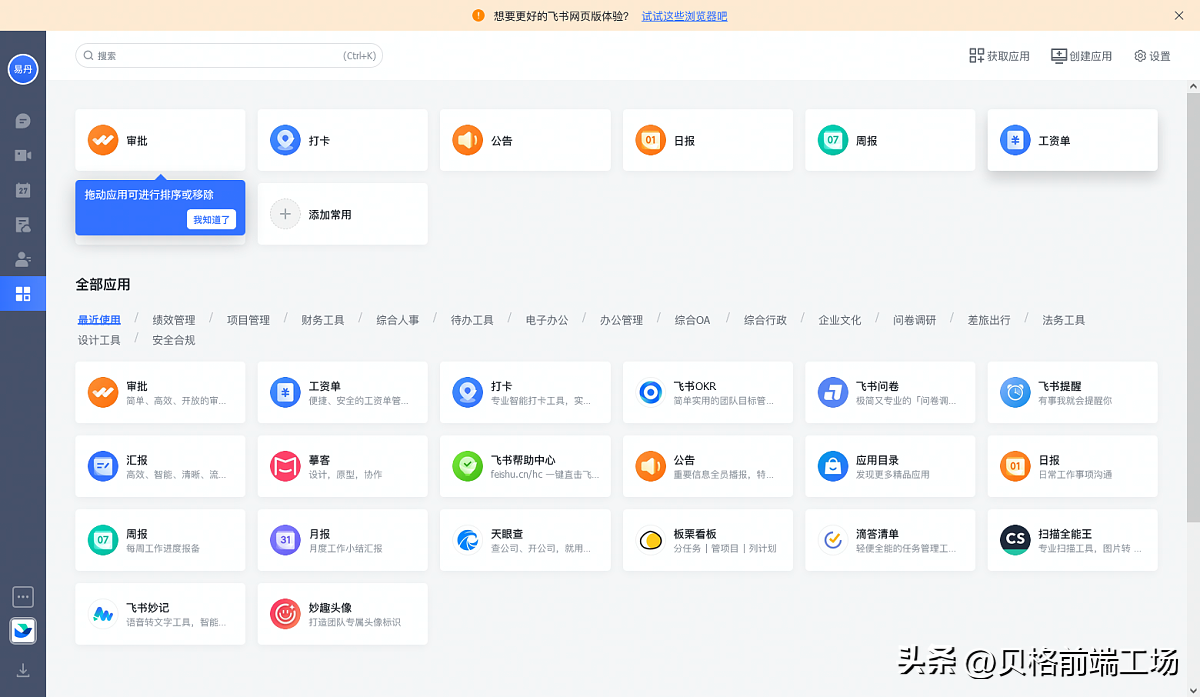Select the 设计工具 category tab

click(99, 340)
